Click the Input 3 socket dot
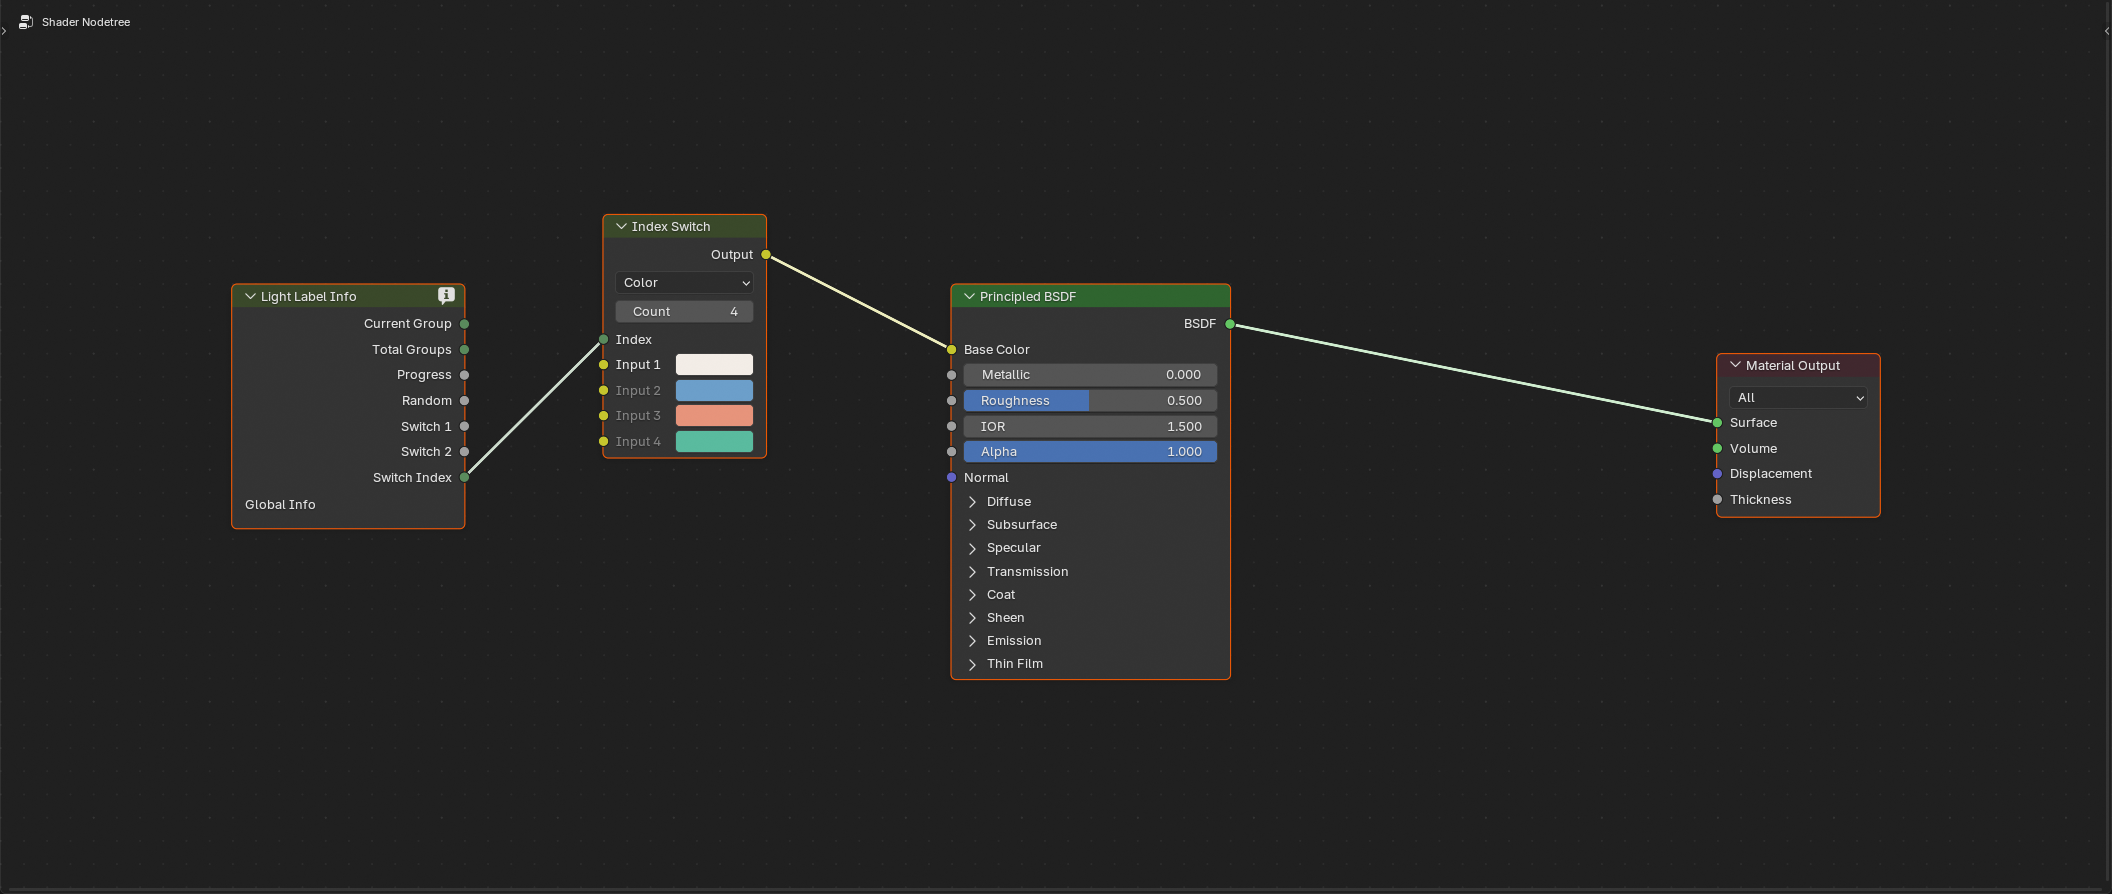The width and height of the screenshot is (2112, 894). click(603, 416)
